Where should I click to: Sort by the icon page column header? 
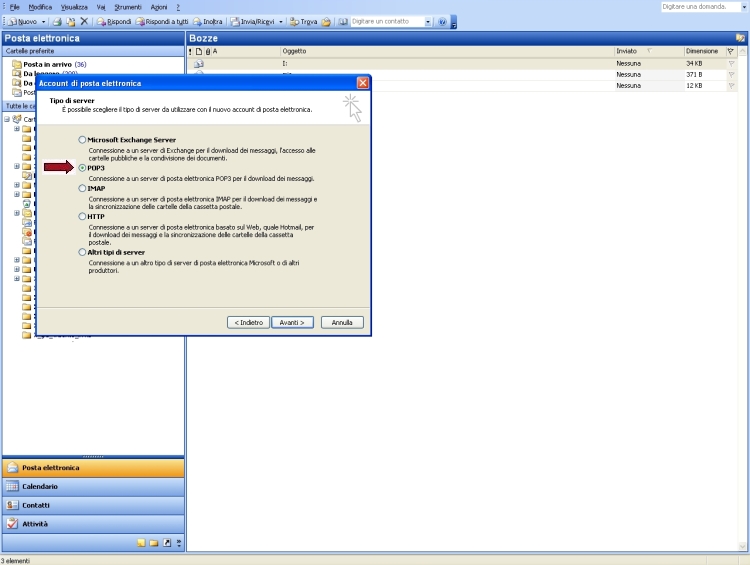pyautogui.click(x=199, y=51)
